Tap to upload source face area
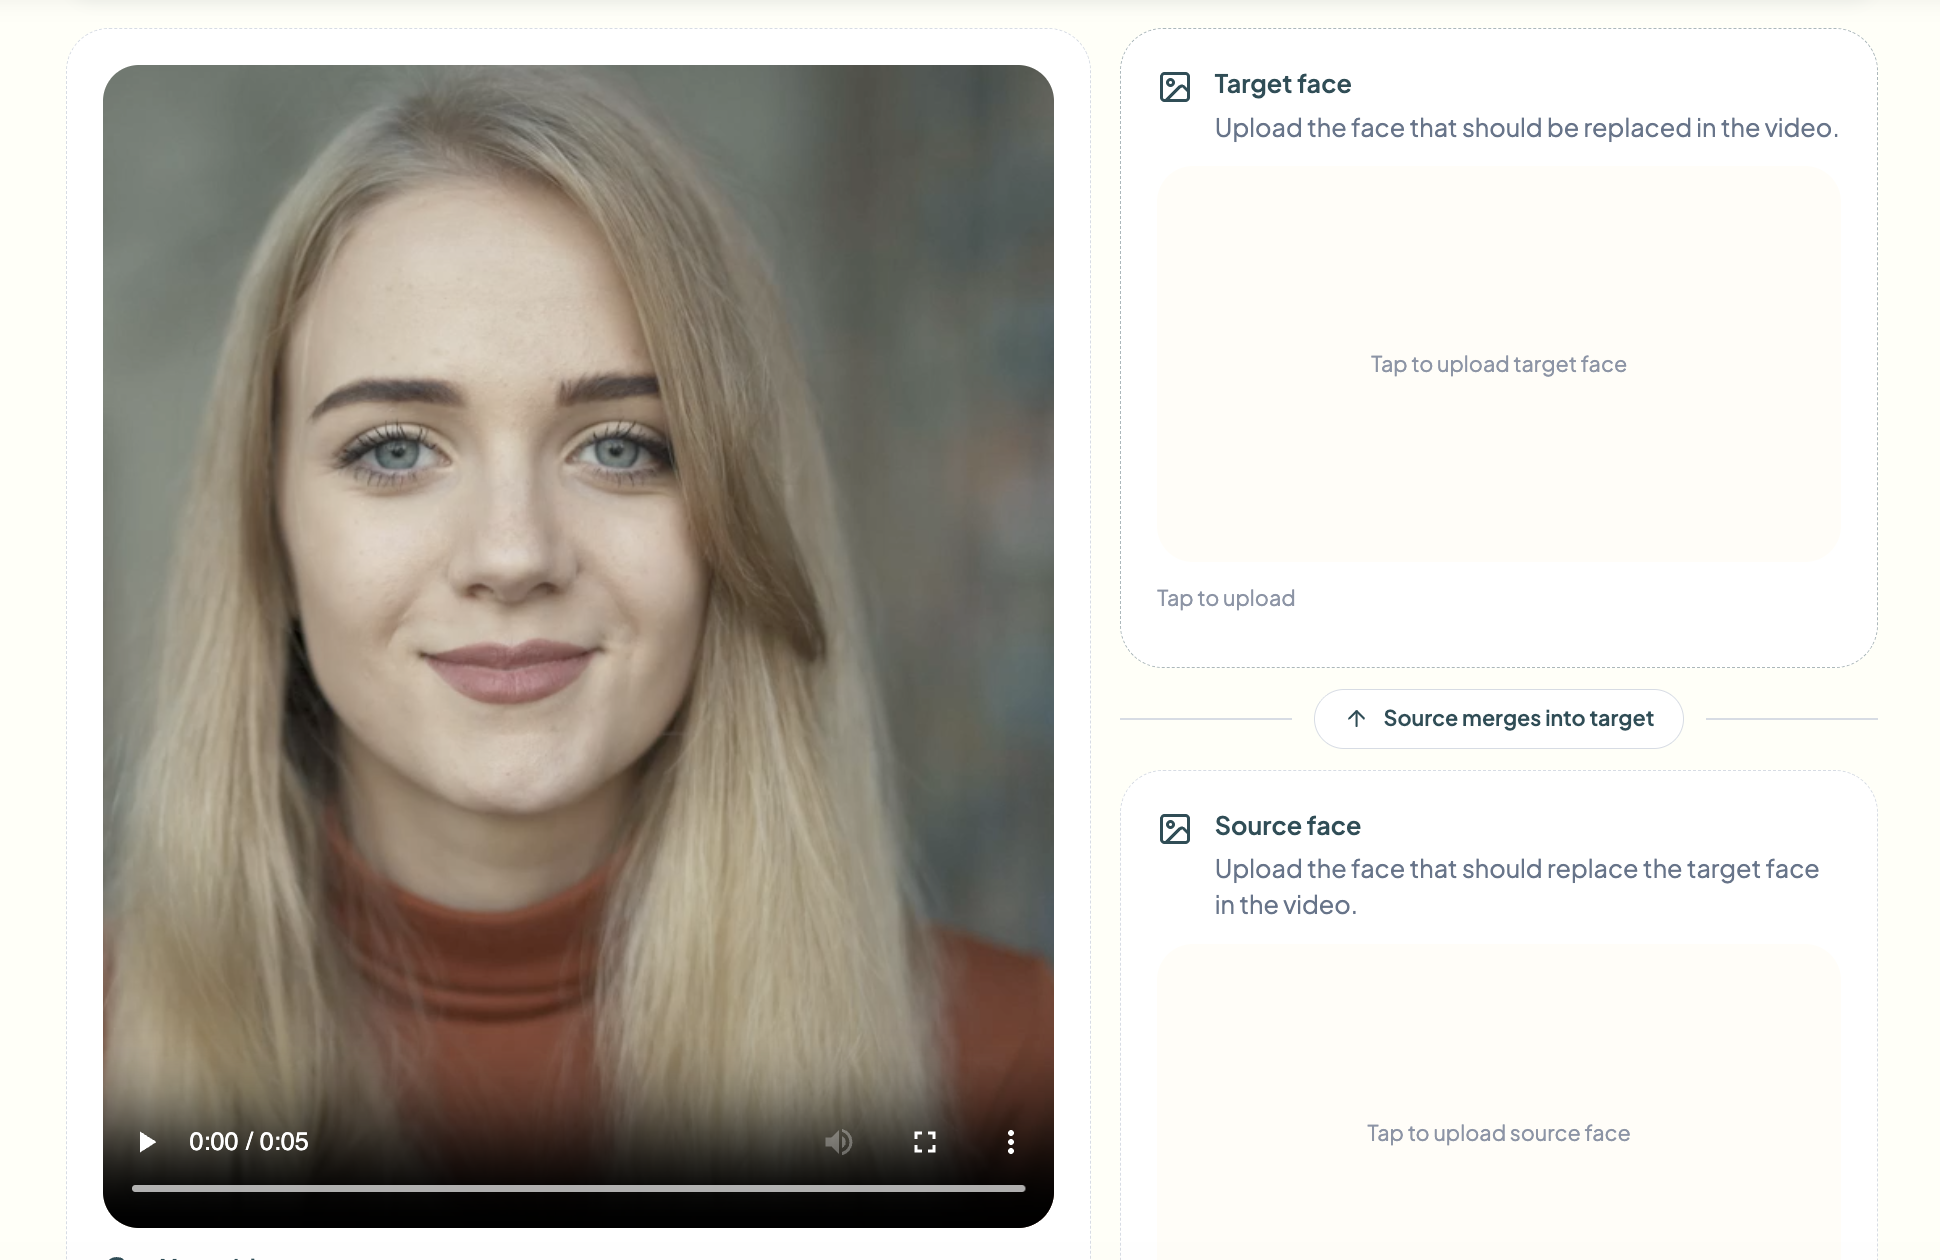This screenshot has height=1260, width=1940. tap(1498, 1103)
